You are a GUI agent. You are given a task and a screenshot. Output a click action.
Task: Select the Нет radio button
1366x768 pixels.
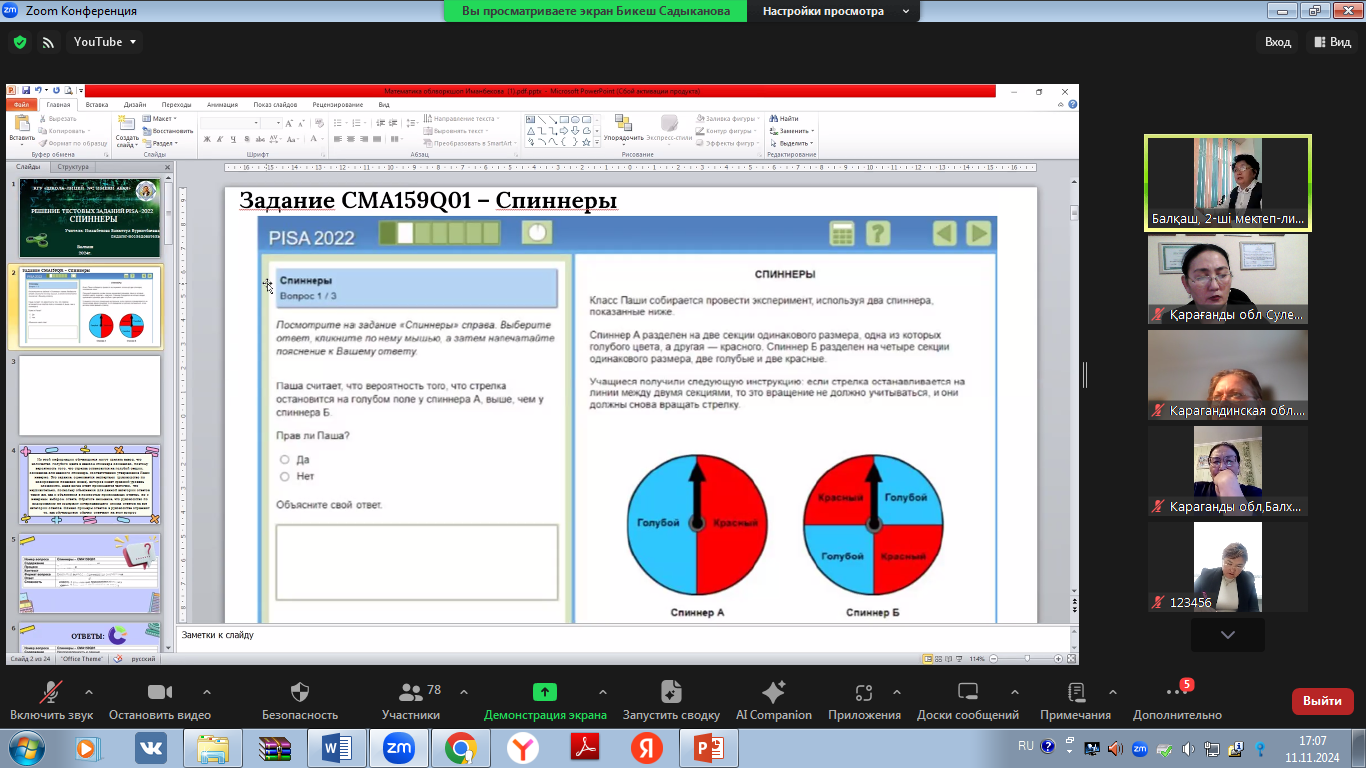(x=285, y=477)
